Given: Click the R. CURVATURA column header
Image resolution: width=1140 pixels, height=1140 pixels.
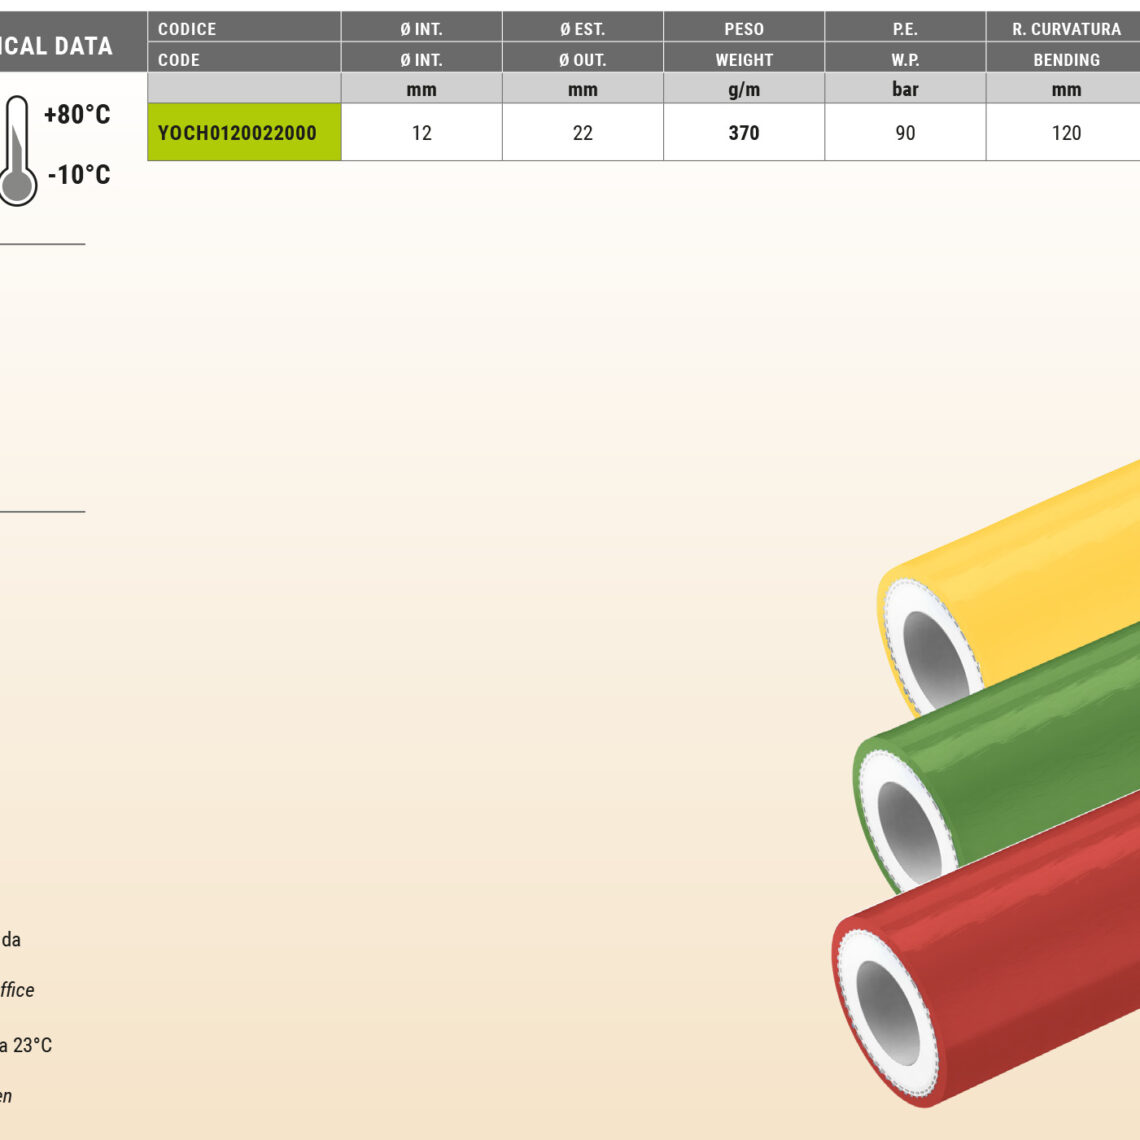Looking at the screenshot, I should [1066, 29].
